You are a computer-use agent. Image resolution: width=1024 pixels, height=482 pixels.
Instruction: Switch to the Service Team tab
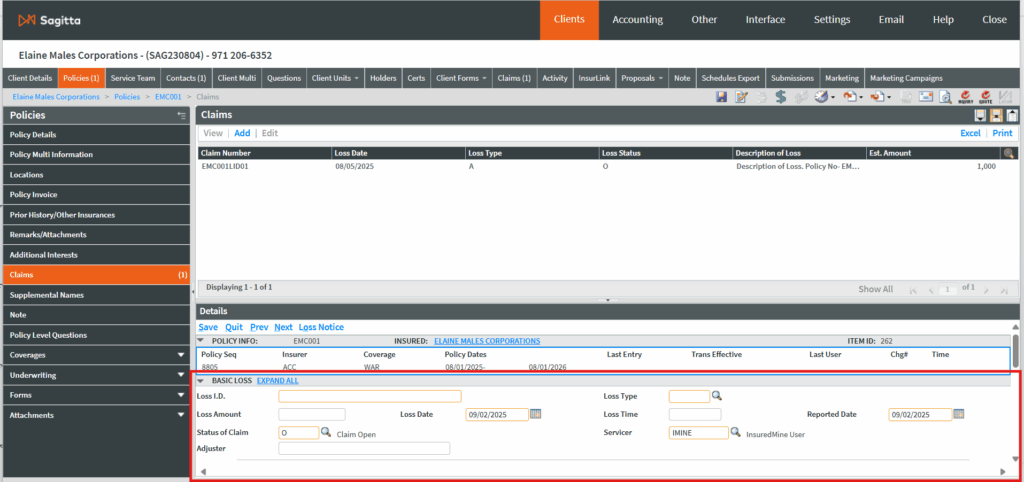click(132, 78)
